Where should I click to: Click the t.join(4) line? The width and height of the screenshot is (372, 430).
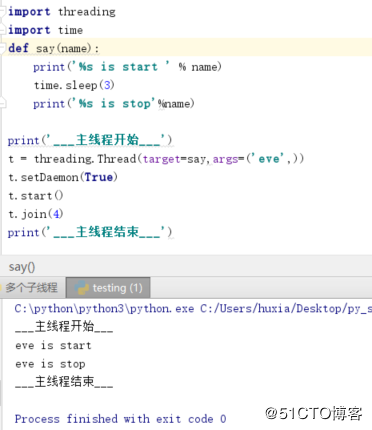(36, 214)
